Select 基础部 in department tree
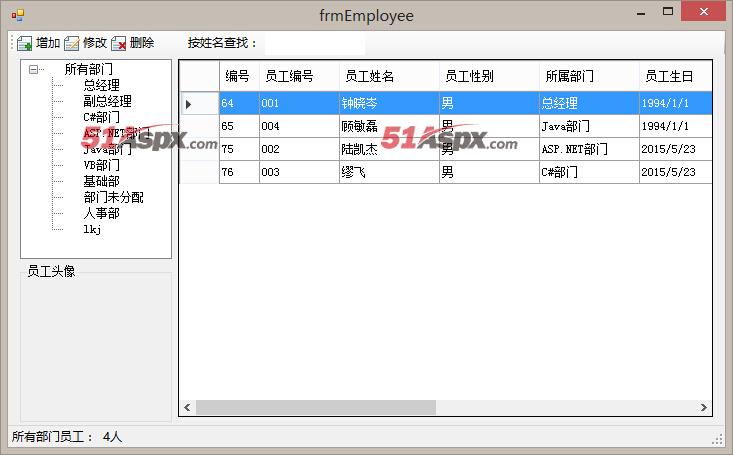 tap(101, 181)
